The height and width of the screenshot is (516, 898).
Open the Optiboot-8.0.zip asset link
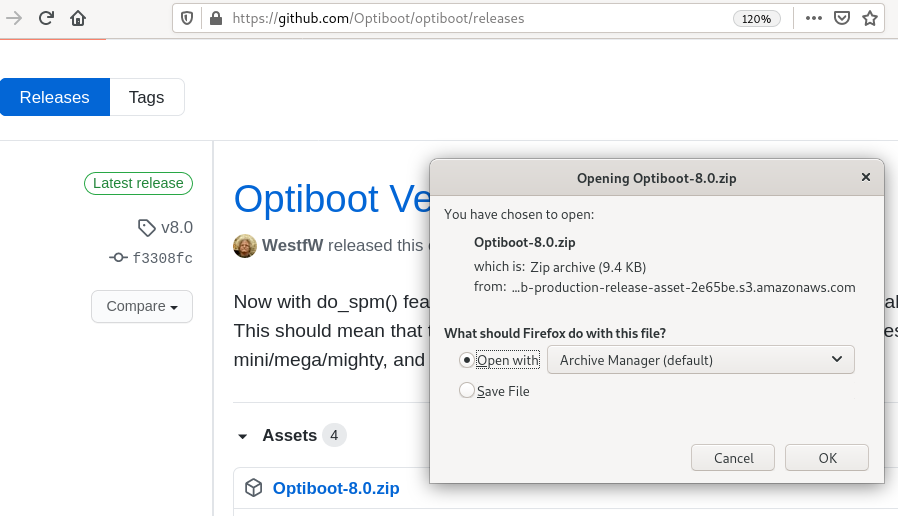[x=336, y=488]
